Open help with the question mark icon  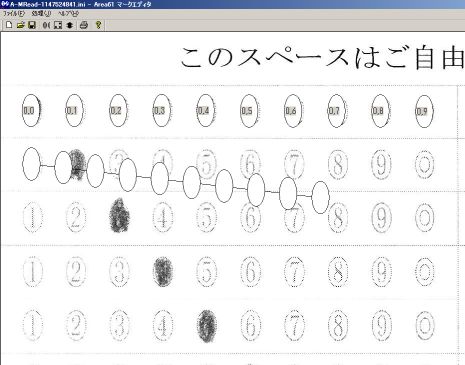(98, 25)
